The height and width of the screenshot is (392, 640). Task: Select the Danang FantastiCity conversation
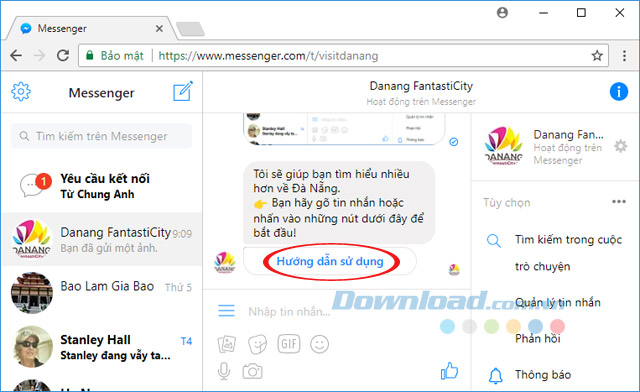(101, 240)
